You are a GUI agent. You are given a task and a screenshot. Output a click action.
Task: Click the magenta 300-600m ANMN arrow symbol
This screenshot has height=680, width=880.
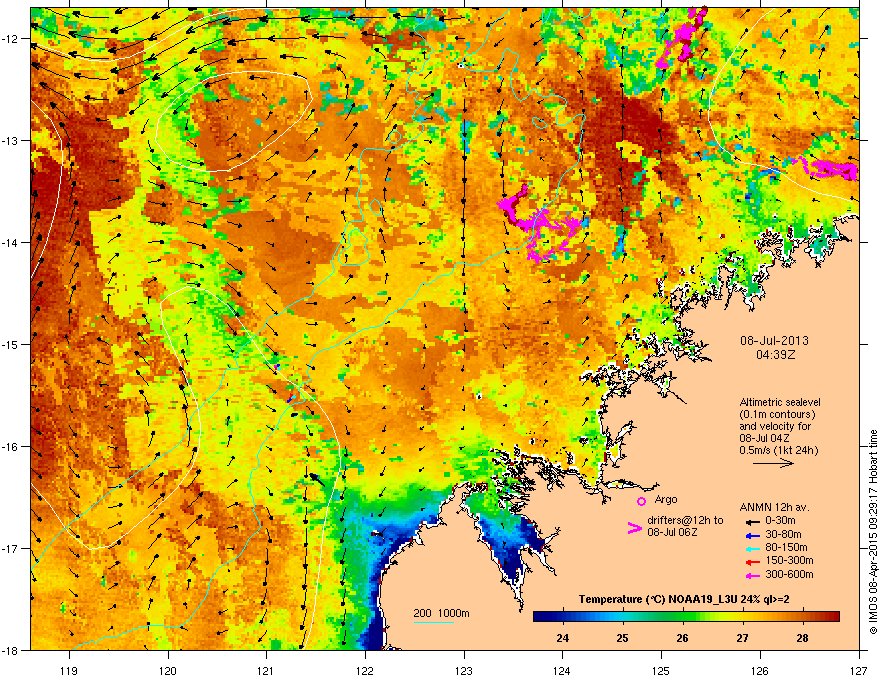pyautogui.click(x=753, y=575)
